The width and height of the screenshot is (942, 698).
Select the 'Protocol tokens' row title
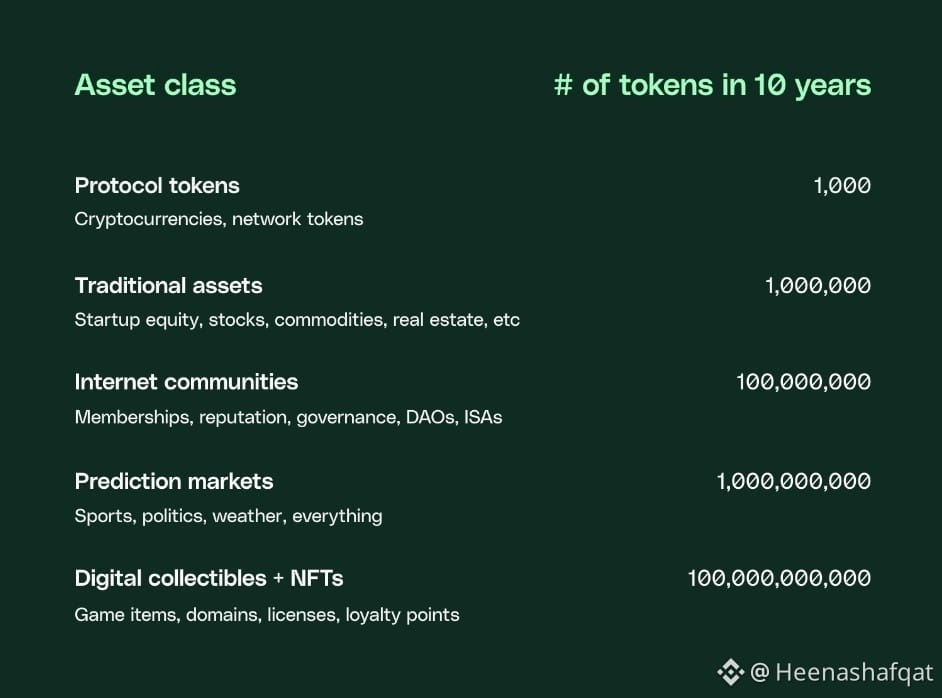pos(157,186)
